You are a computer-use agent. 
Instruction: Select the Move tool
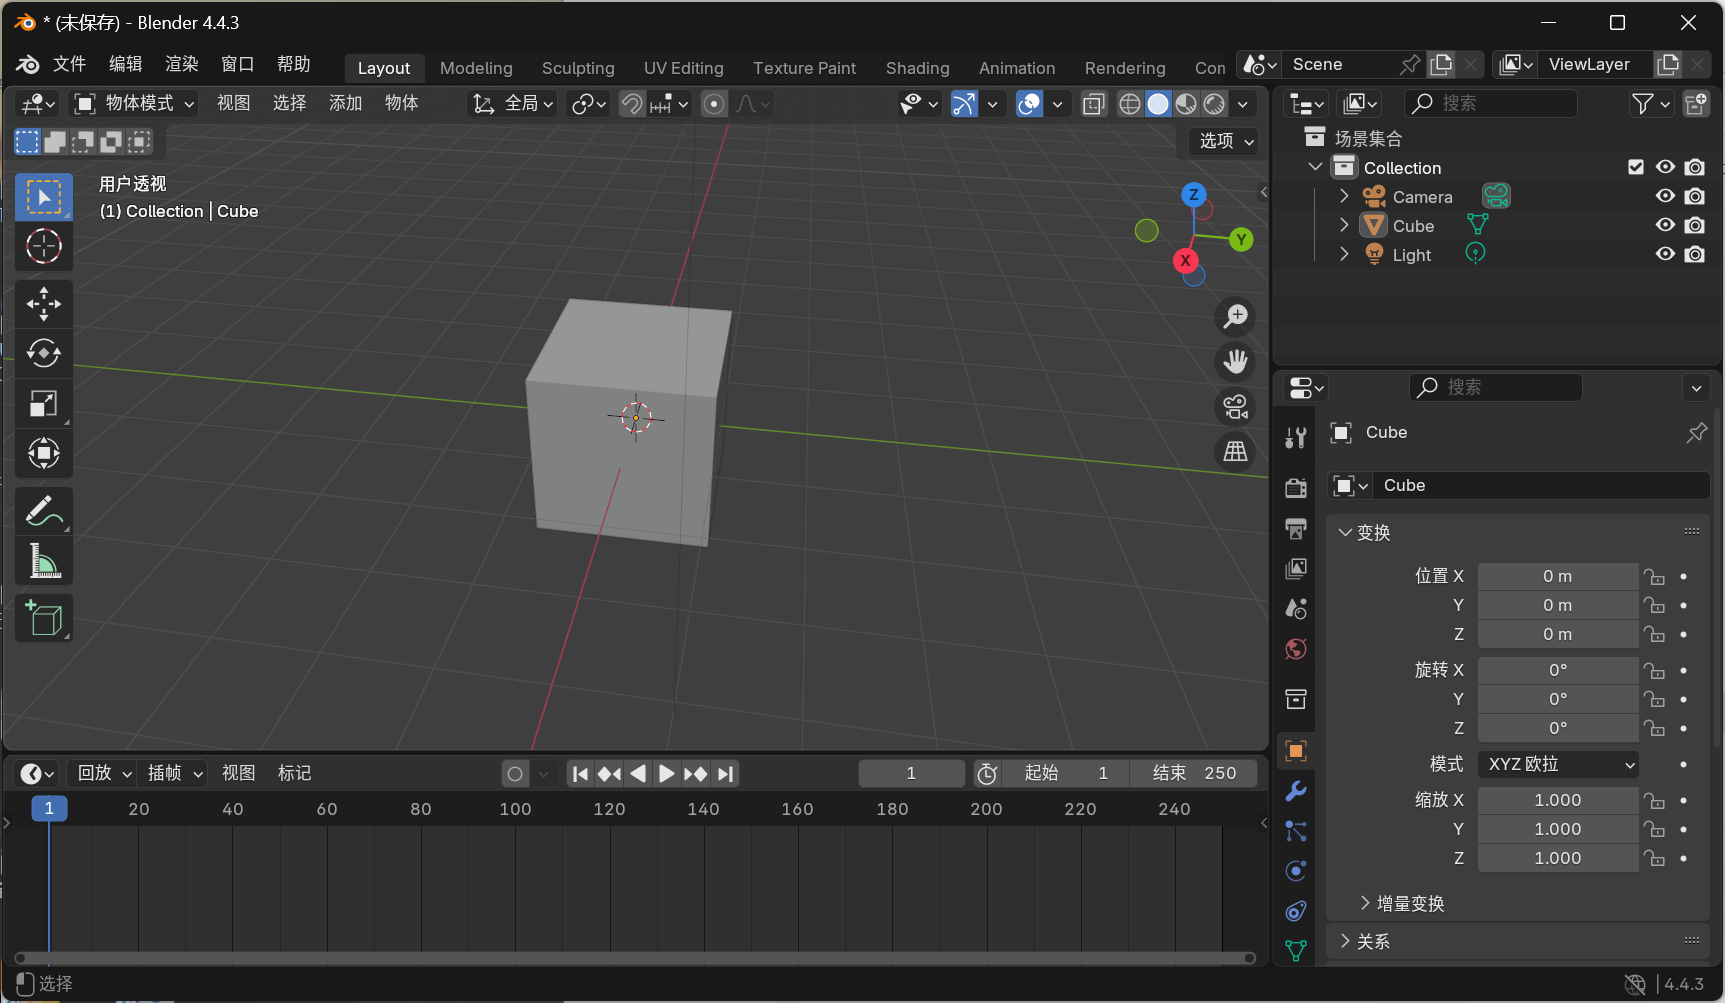[44, 304]
